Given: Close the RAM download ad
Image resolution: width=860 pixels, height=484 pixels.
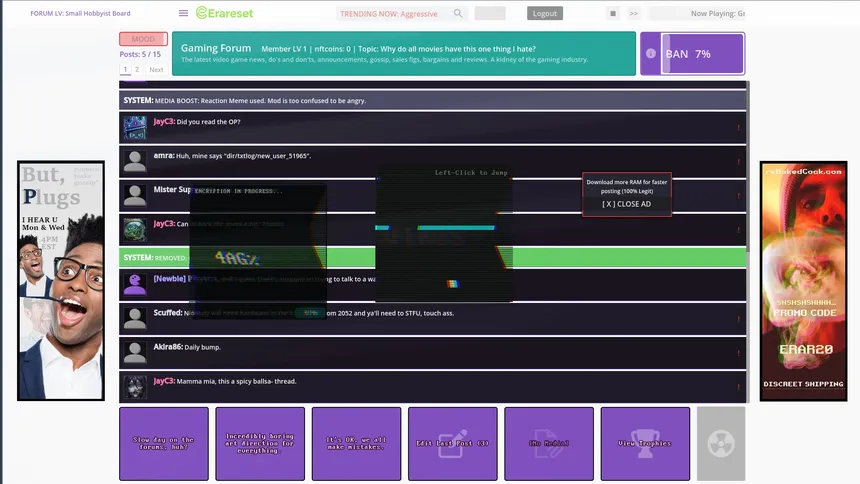Looking at the screenshot, I should tap(626, 204).
